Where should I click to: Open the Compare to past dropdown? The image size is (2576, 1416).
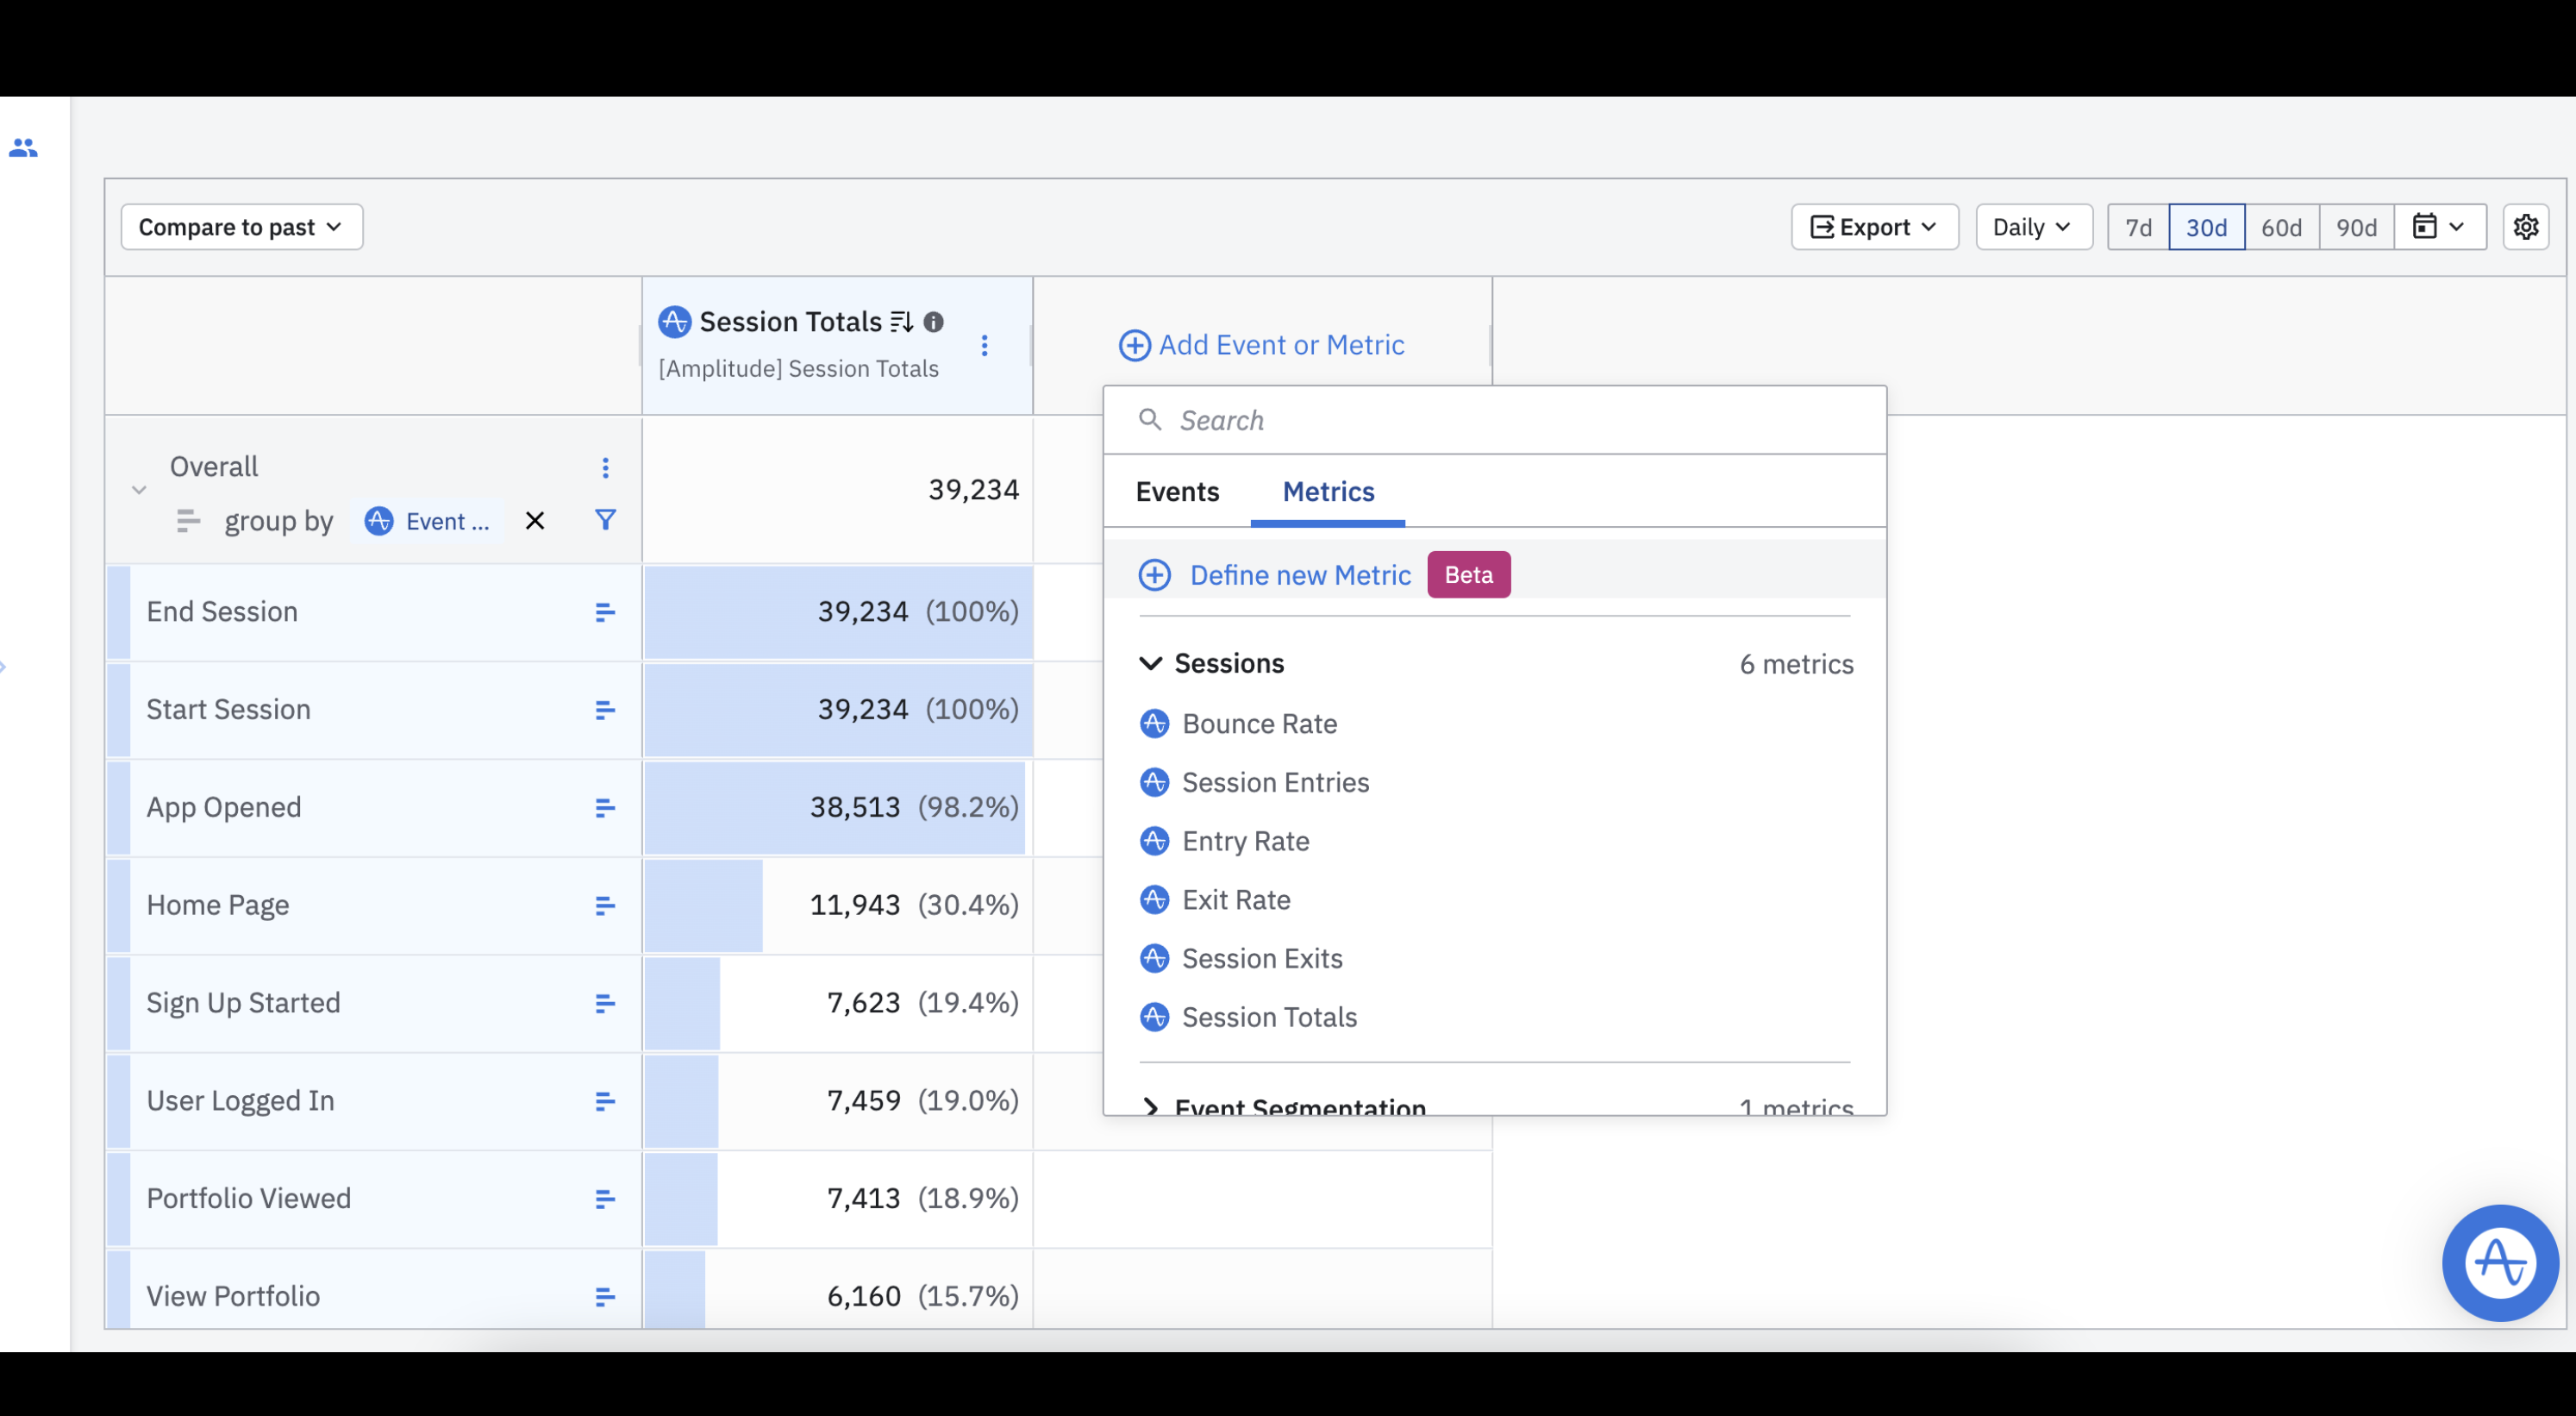click(241, 227)
